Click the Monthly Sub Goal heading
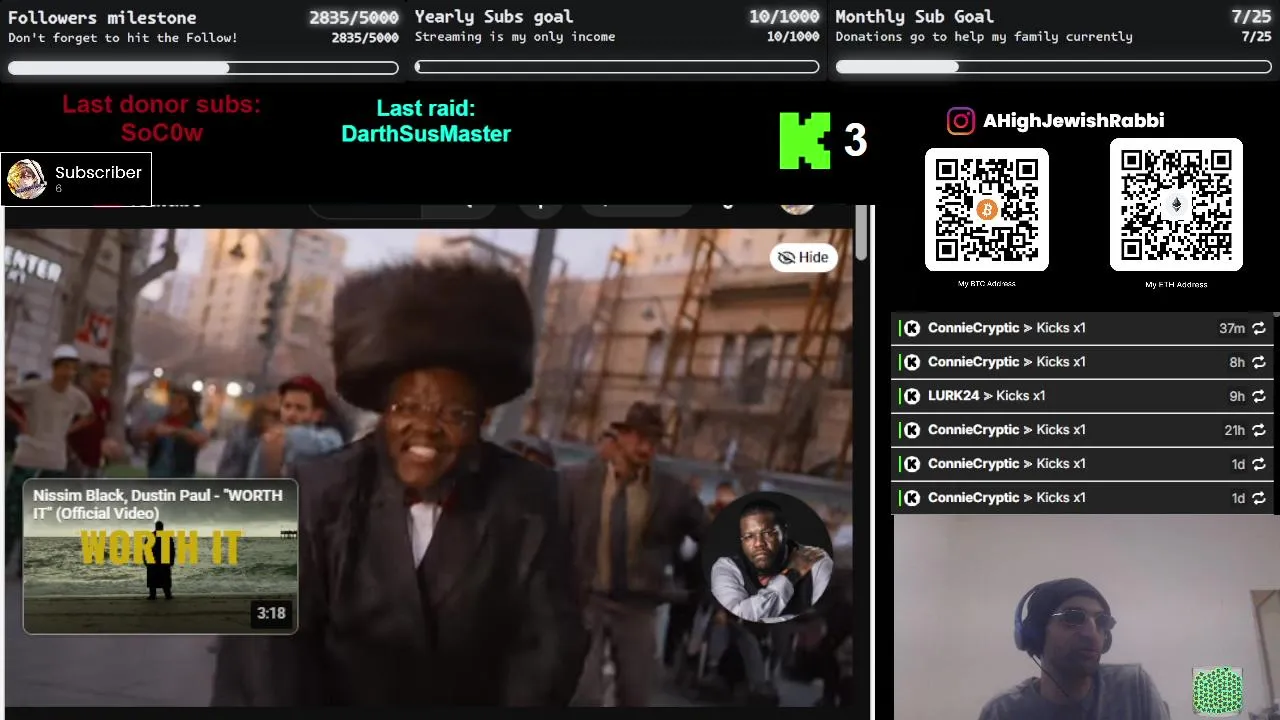The image size is (1280, 720). point(914,17)
